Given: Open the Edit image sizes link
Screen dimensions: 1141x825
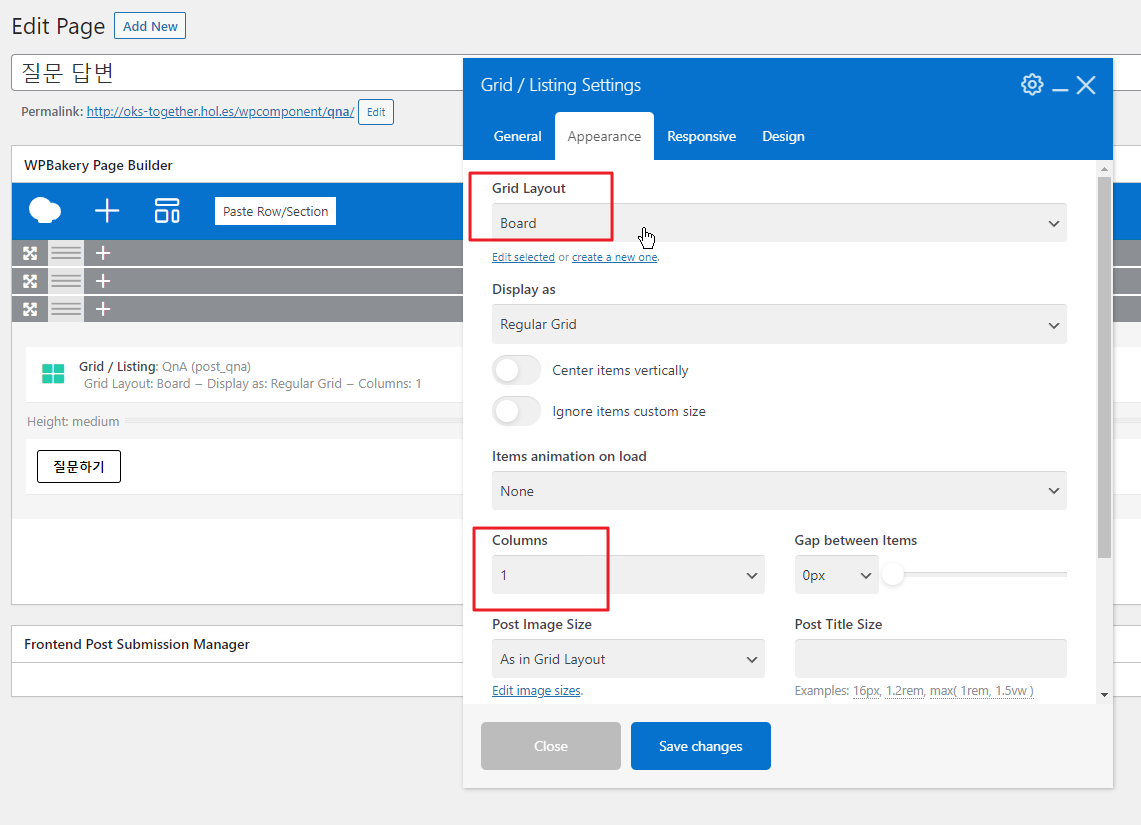Looking at the screenshot, I should [536, 690].
